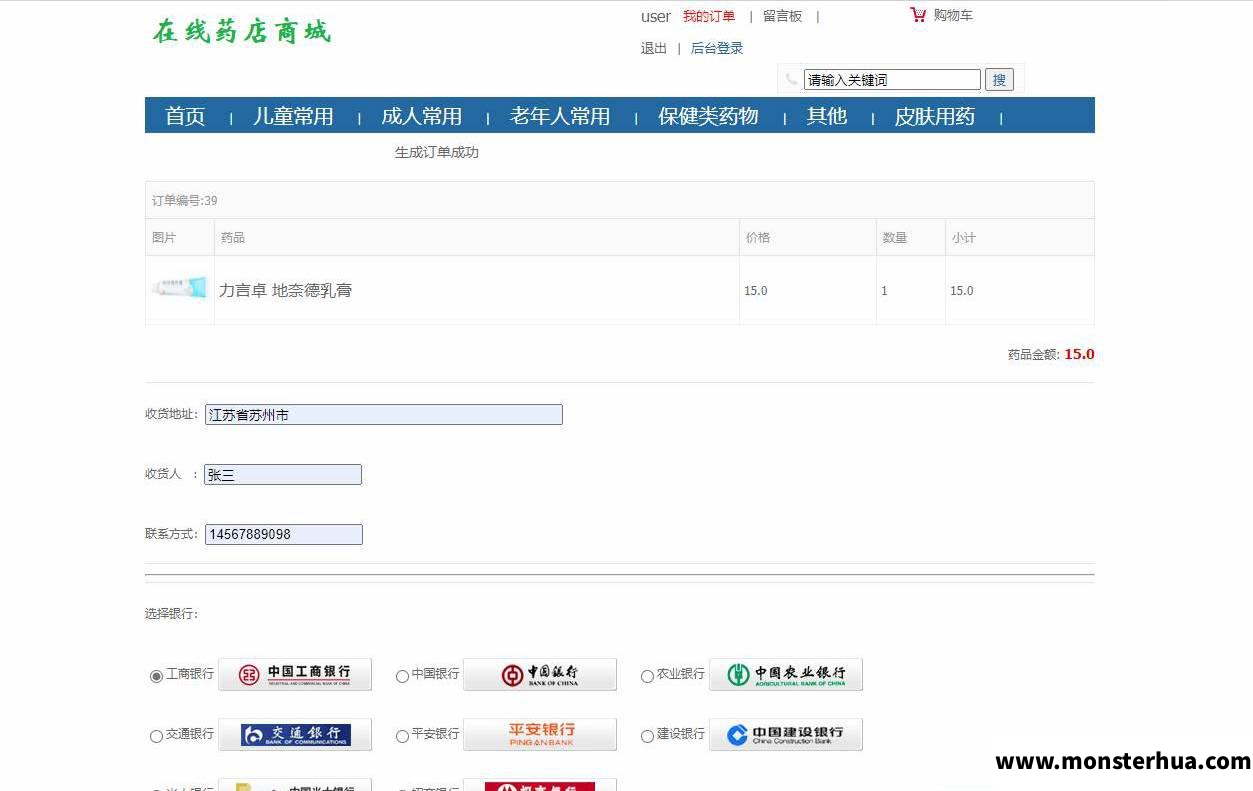Viewport: 1253px width, 791px height.
Task: Click the 订单编号:39 text
Action: [185, 201]
